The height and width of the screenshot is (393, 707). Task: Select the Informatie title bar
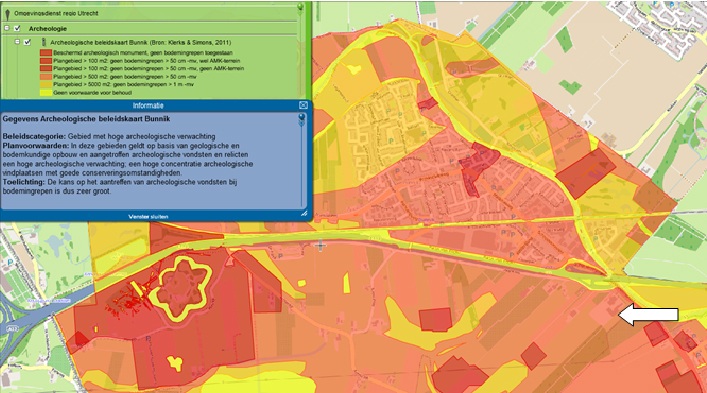[148, 105]
